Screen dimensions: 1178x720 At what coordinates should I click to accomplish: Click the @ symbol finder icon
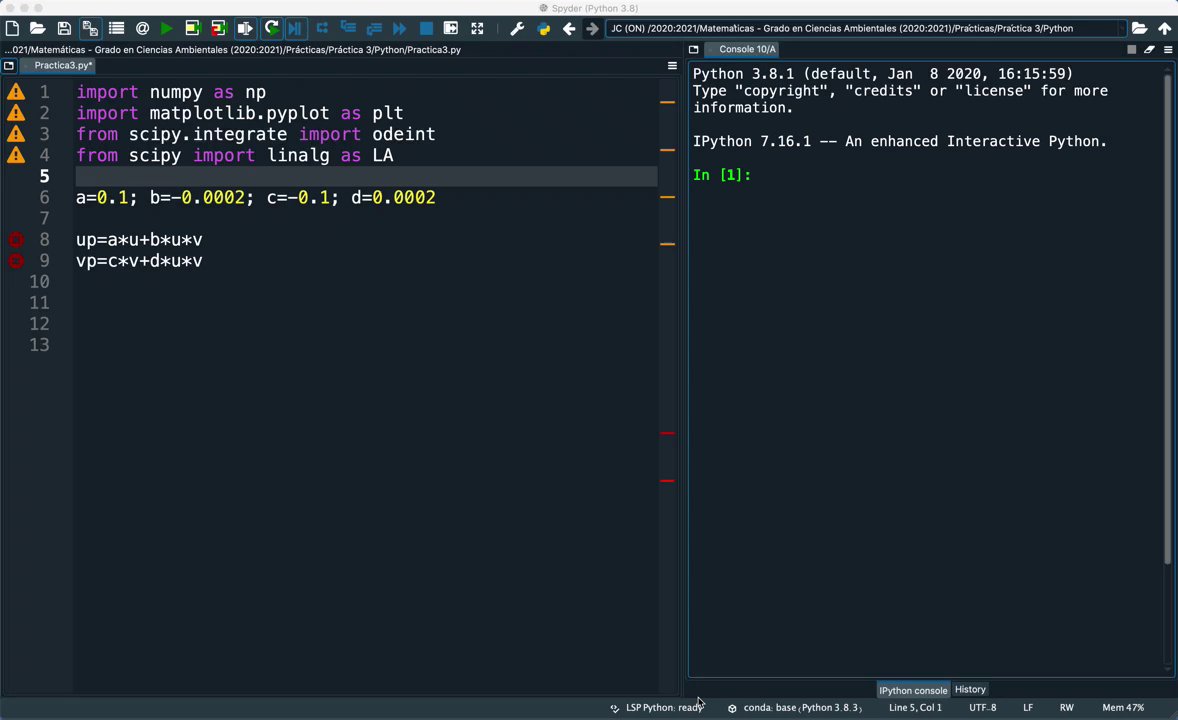coord(142,29)
